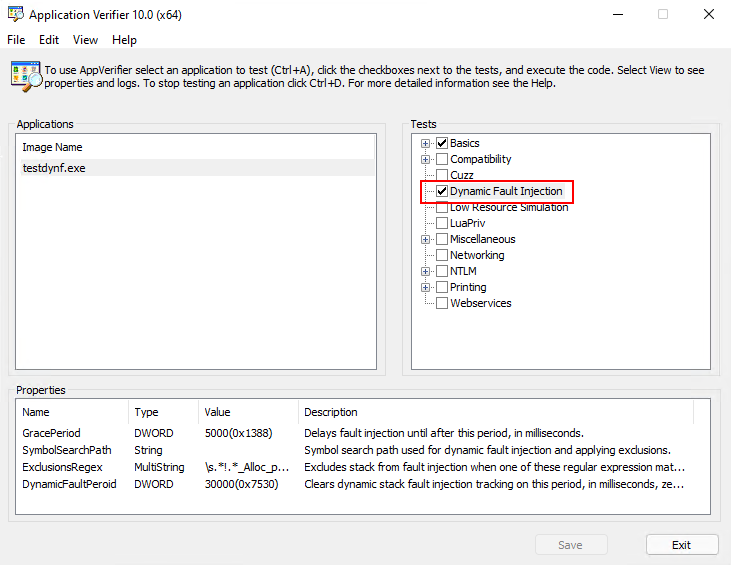
Task: Enable the Networking test checkbox
Action: click(442, 255)
